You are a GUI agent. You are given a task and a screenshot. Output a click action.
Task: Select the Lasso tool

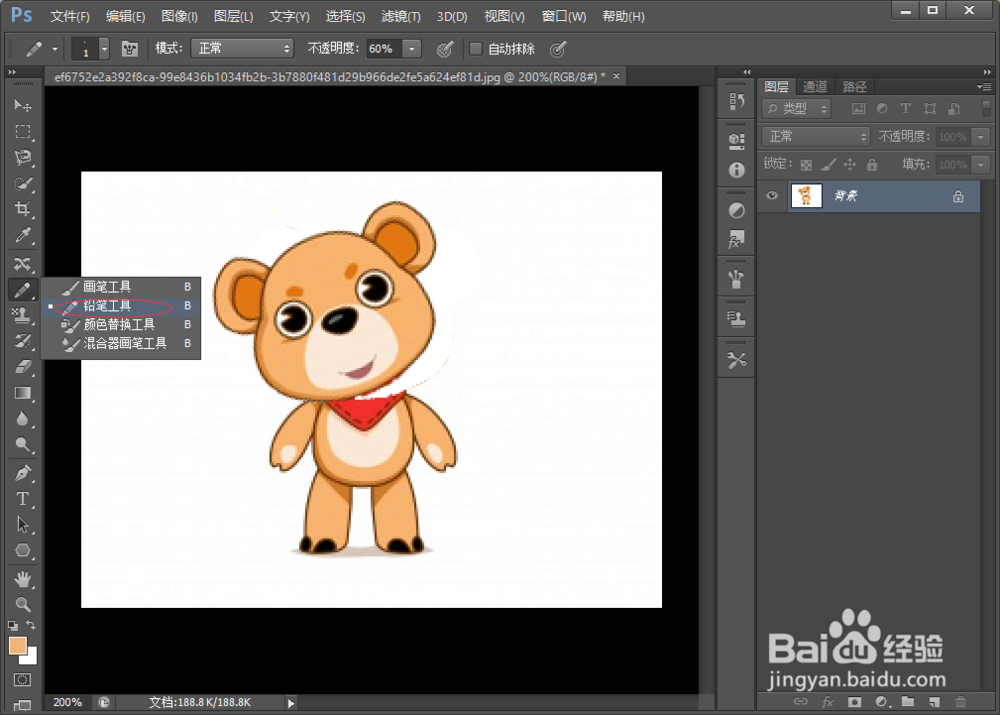[23, 158]
